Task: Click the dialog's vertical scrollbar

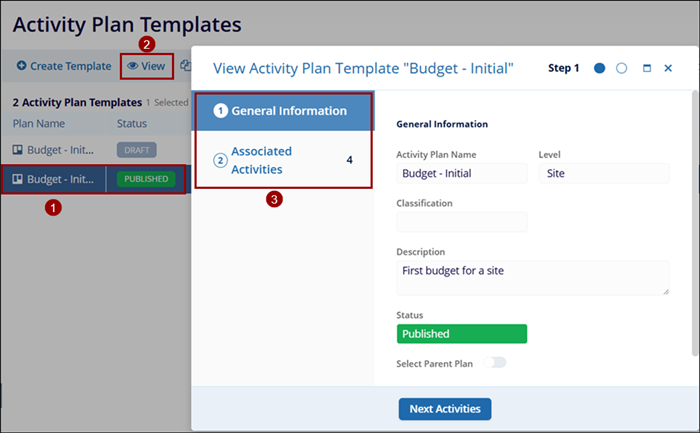Action: click(x=695, y=220)
